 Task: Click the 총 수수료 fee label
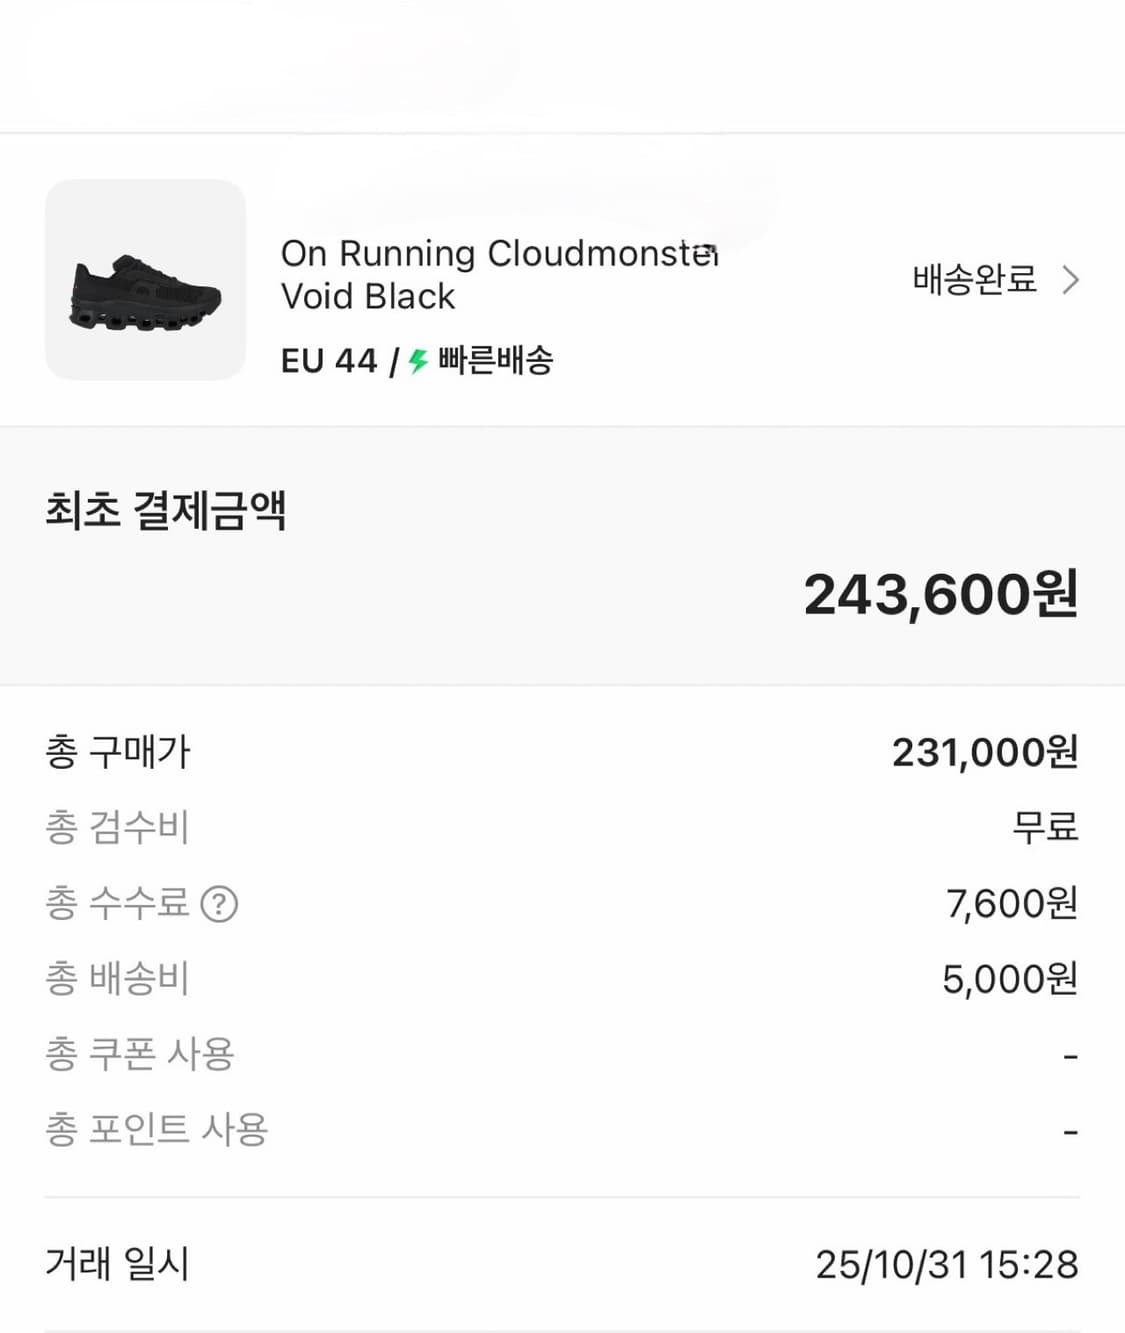coord(117,904)
